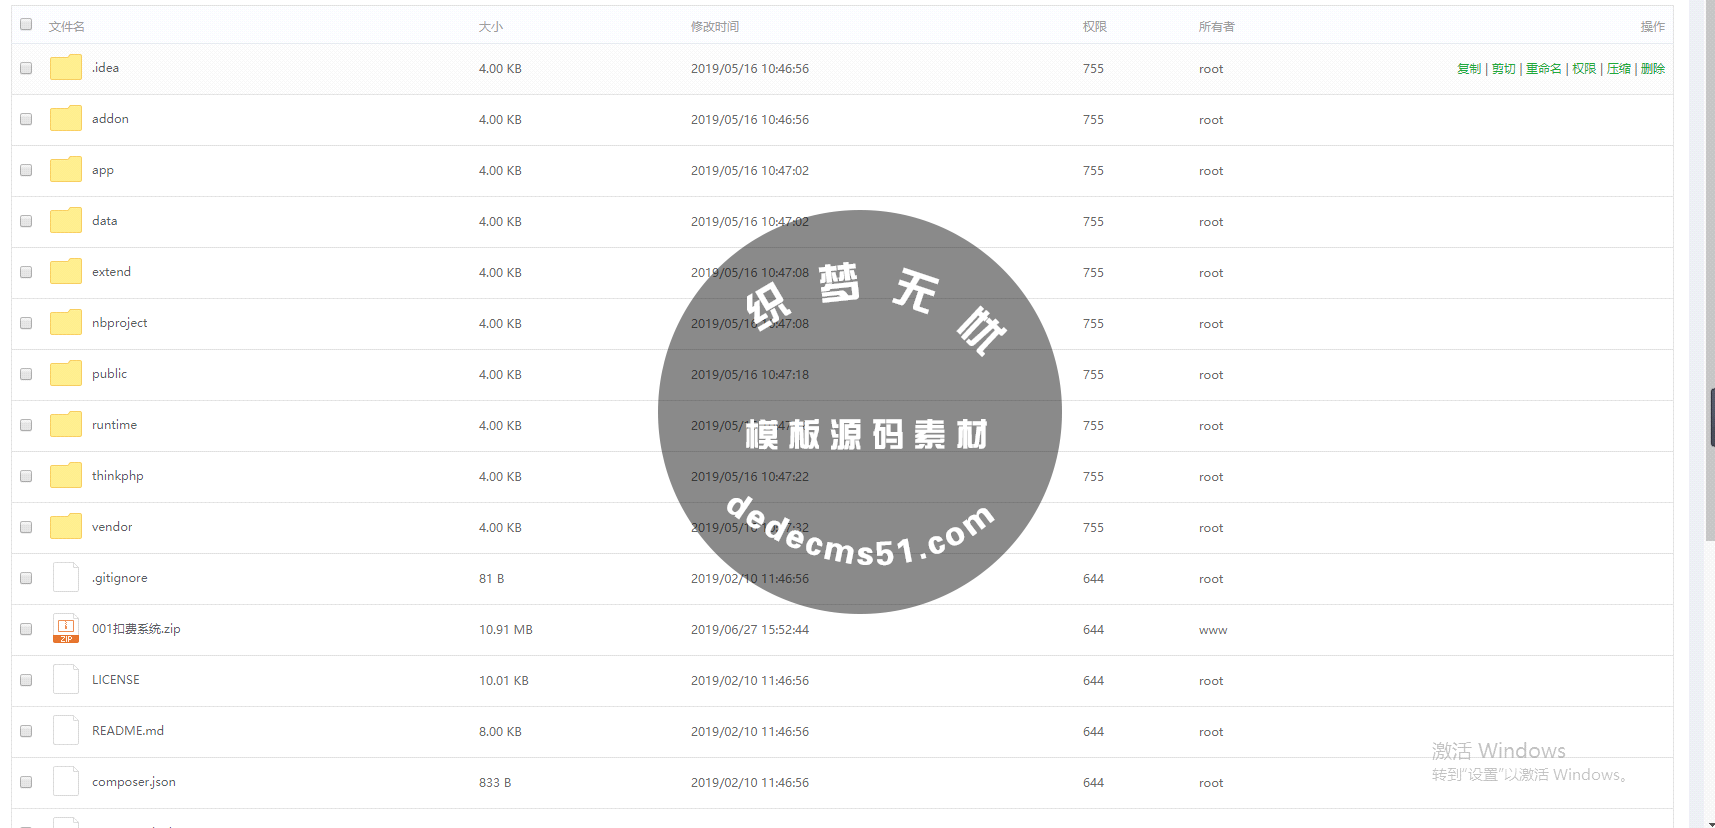Toggle the select-all checkbox in header

coord(26,25)
